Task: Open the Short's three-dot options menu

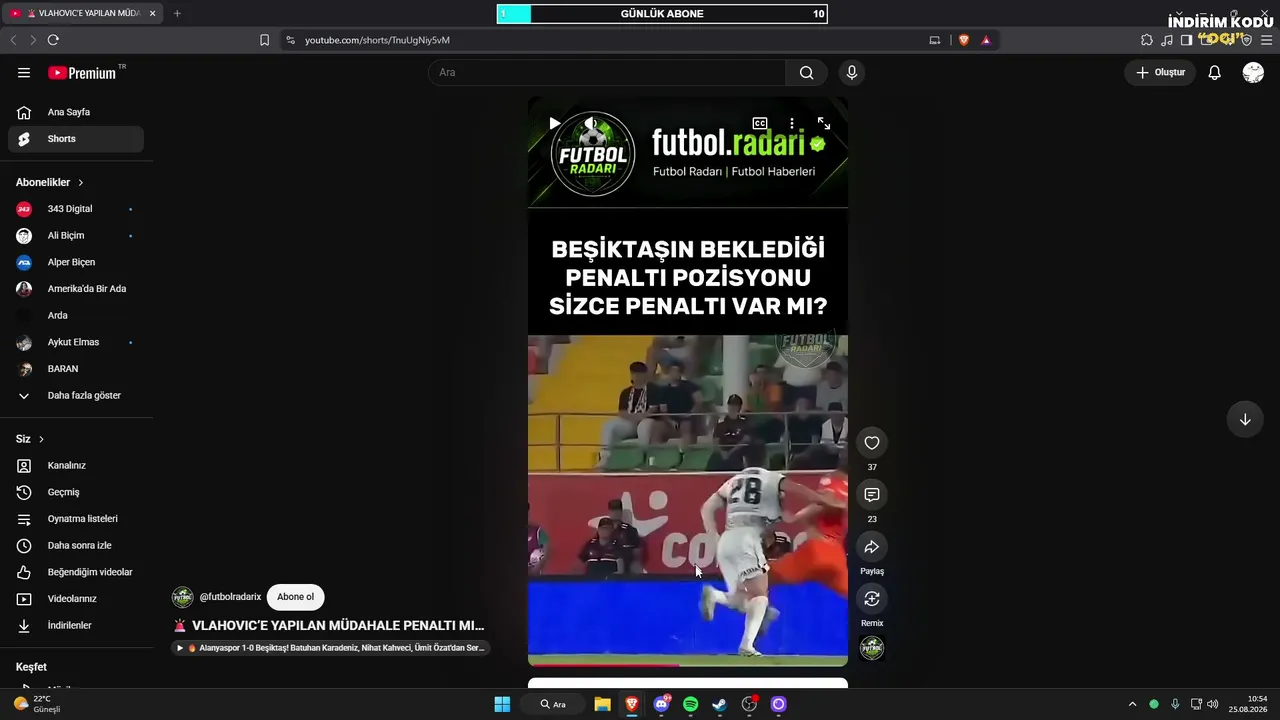Action: 792,123
